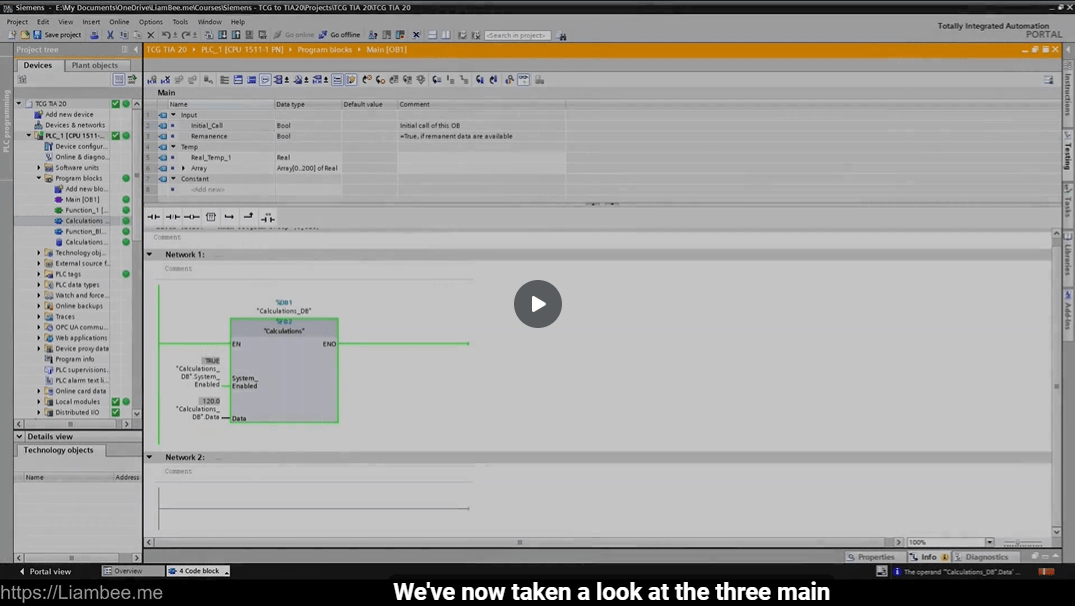Open the Online menu
The image size is (1075, 606).
(x=119, y=21)
